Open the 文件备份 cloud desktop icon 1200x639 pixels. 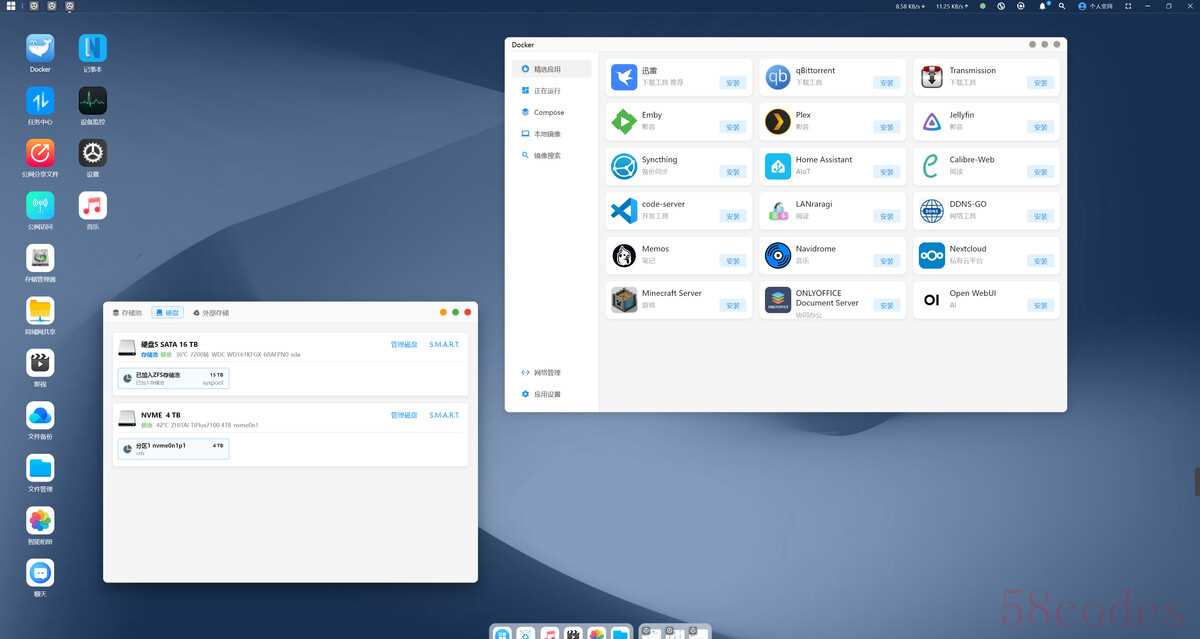tap(40, 415)
